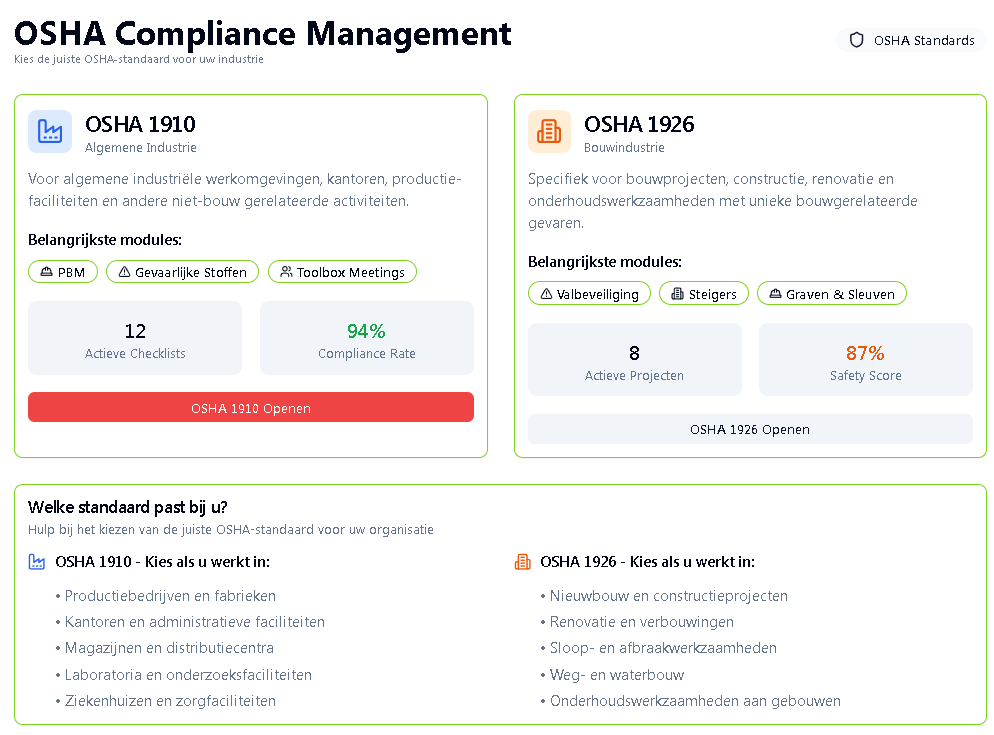Image resolution: width=994 pixels, height=735 pixels.
Task: Click building icon beside 'OSHA 1926 - Kies als u werkt in'
Action: (x=522, y=562)
